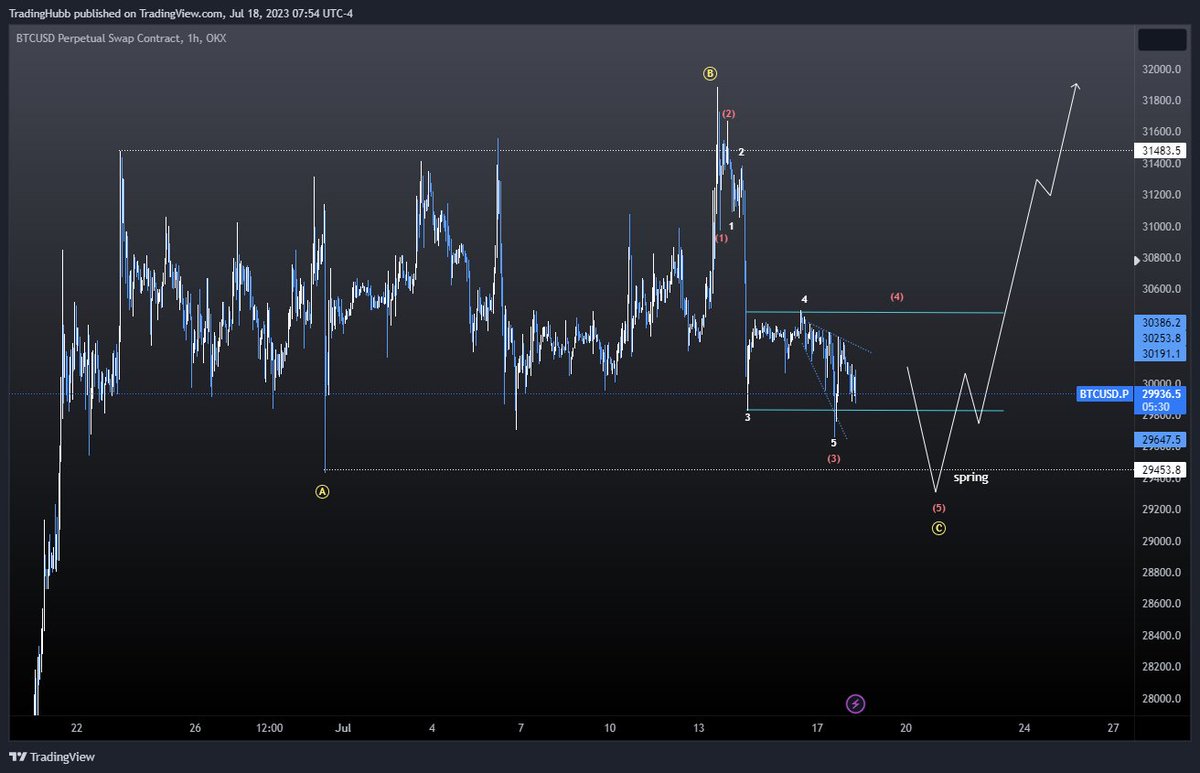This screenshot has width=1200, height=773.
Task: Select the white subwave 5 label
Action: [833, 442]
